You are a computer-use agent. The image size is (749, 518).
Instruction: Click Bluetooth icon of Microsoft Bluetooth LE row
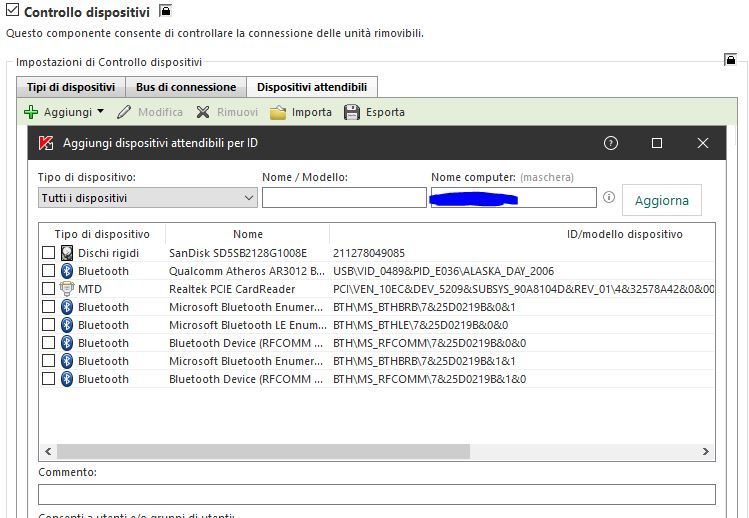pos(67,325)
